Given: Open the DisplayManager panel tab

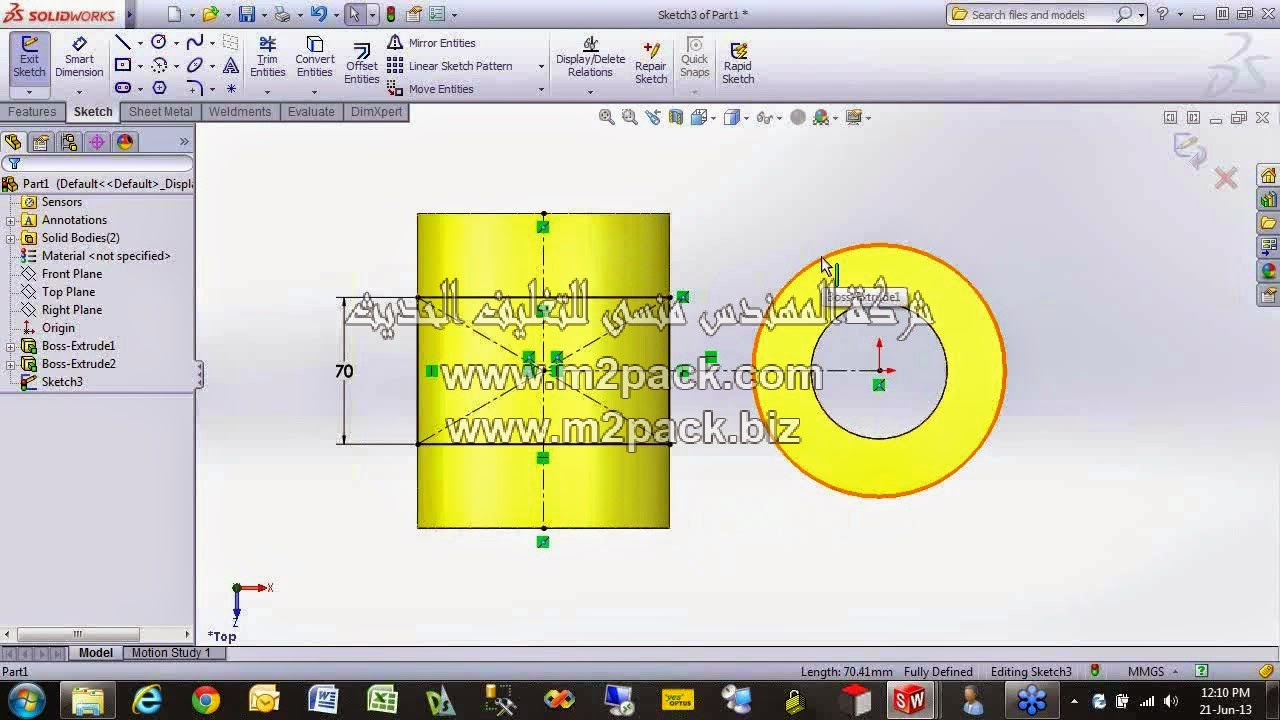Looking at the screenshot, I should [x=125, y=142].
